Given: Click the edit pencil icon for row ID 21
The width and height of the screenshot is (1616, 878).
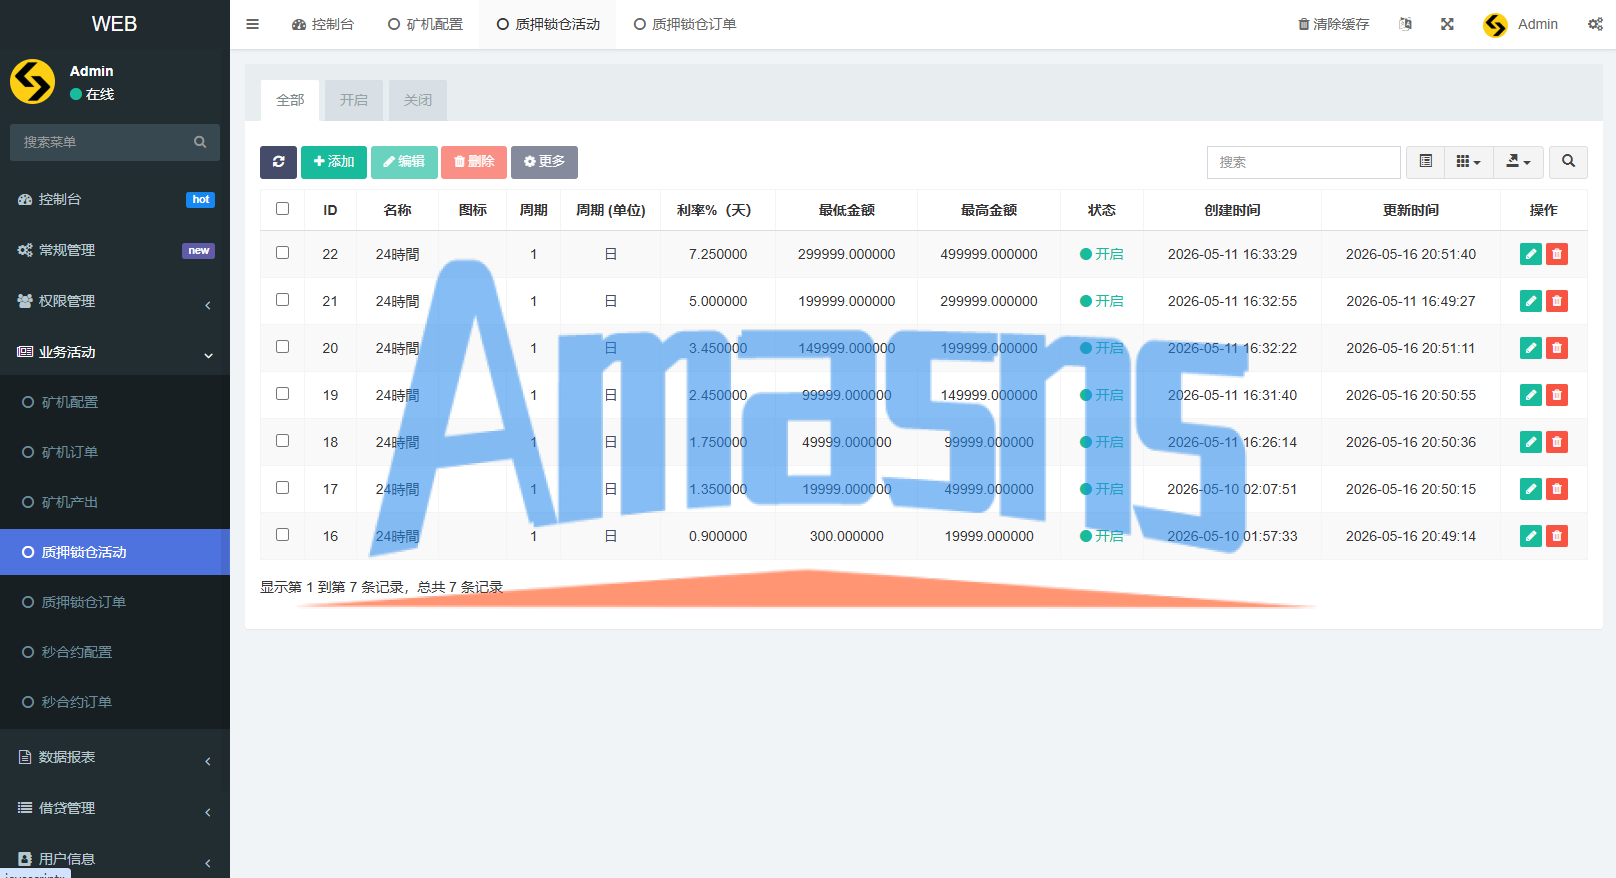Looking at the screenshot, I should pyautogui.click(x=1531, y=301).
